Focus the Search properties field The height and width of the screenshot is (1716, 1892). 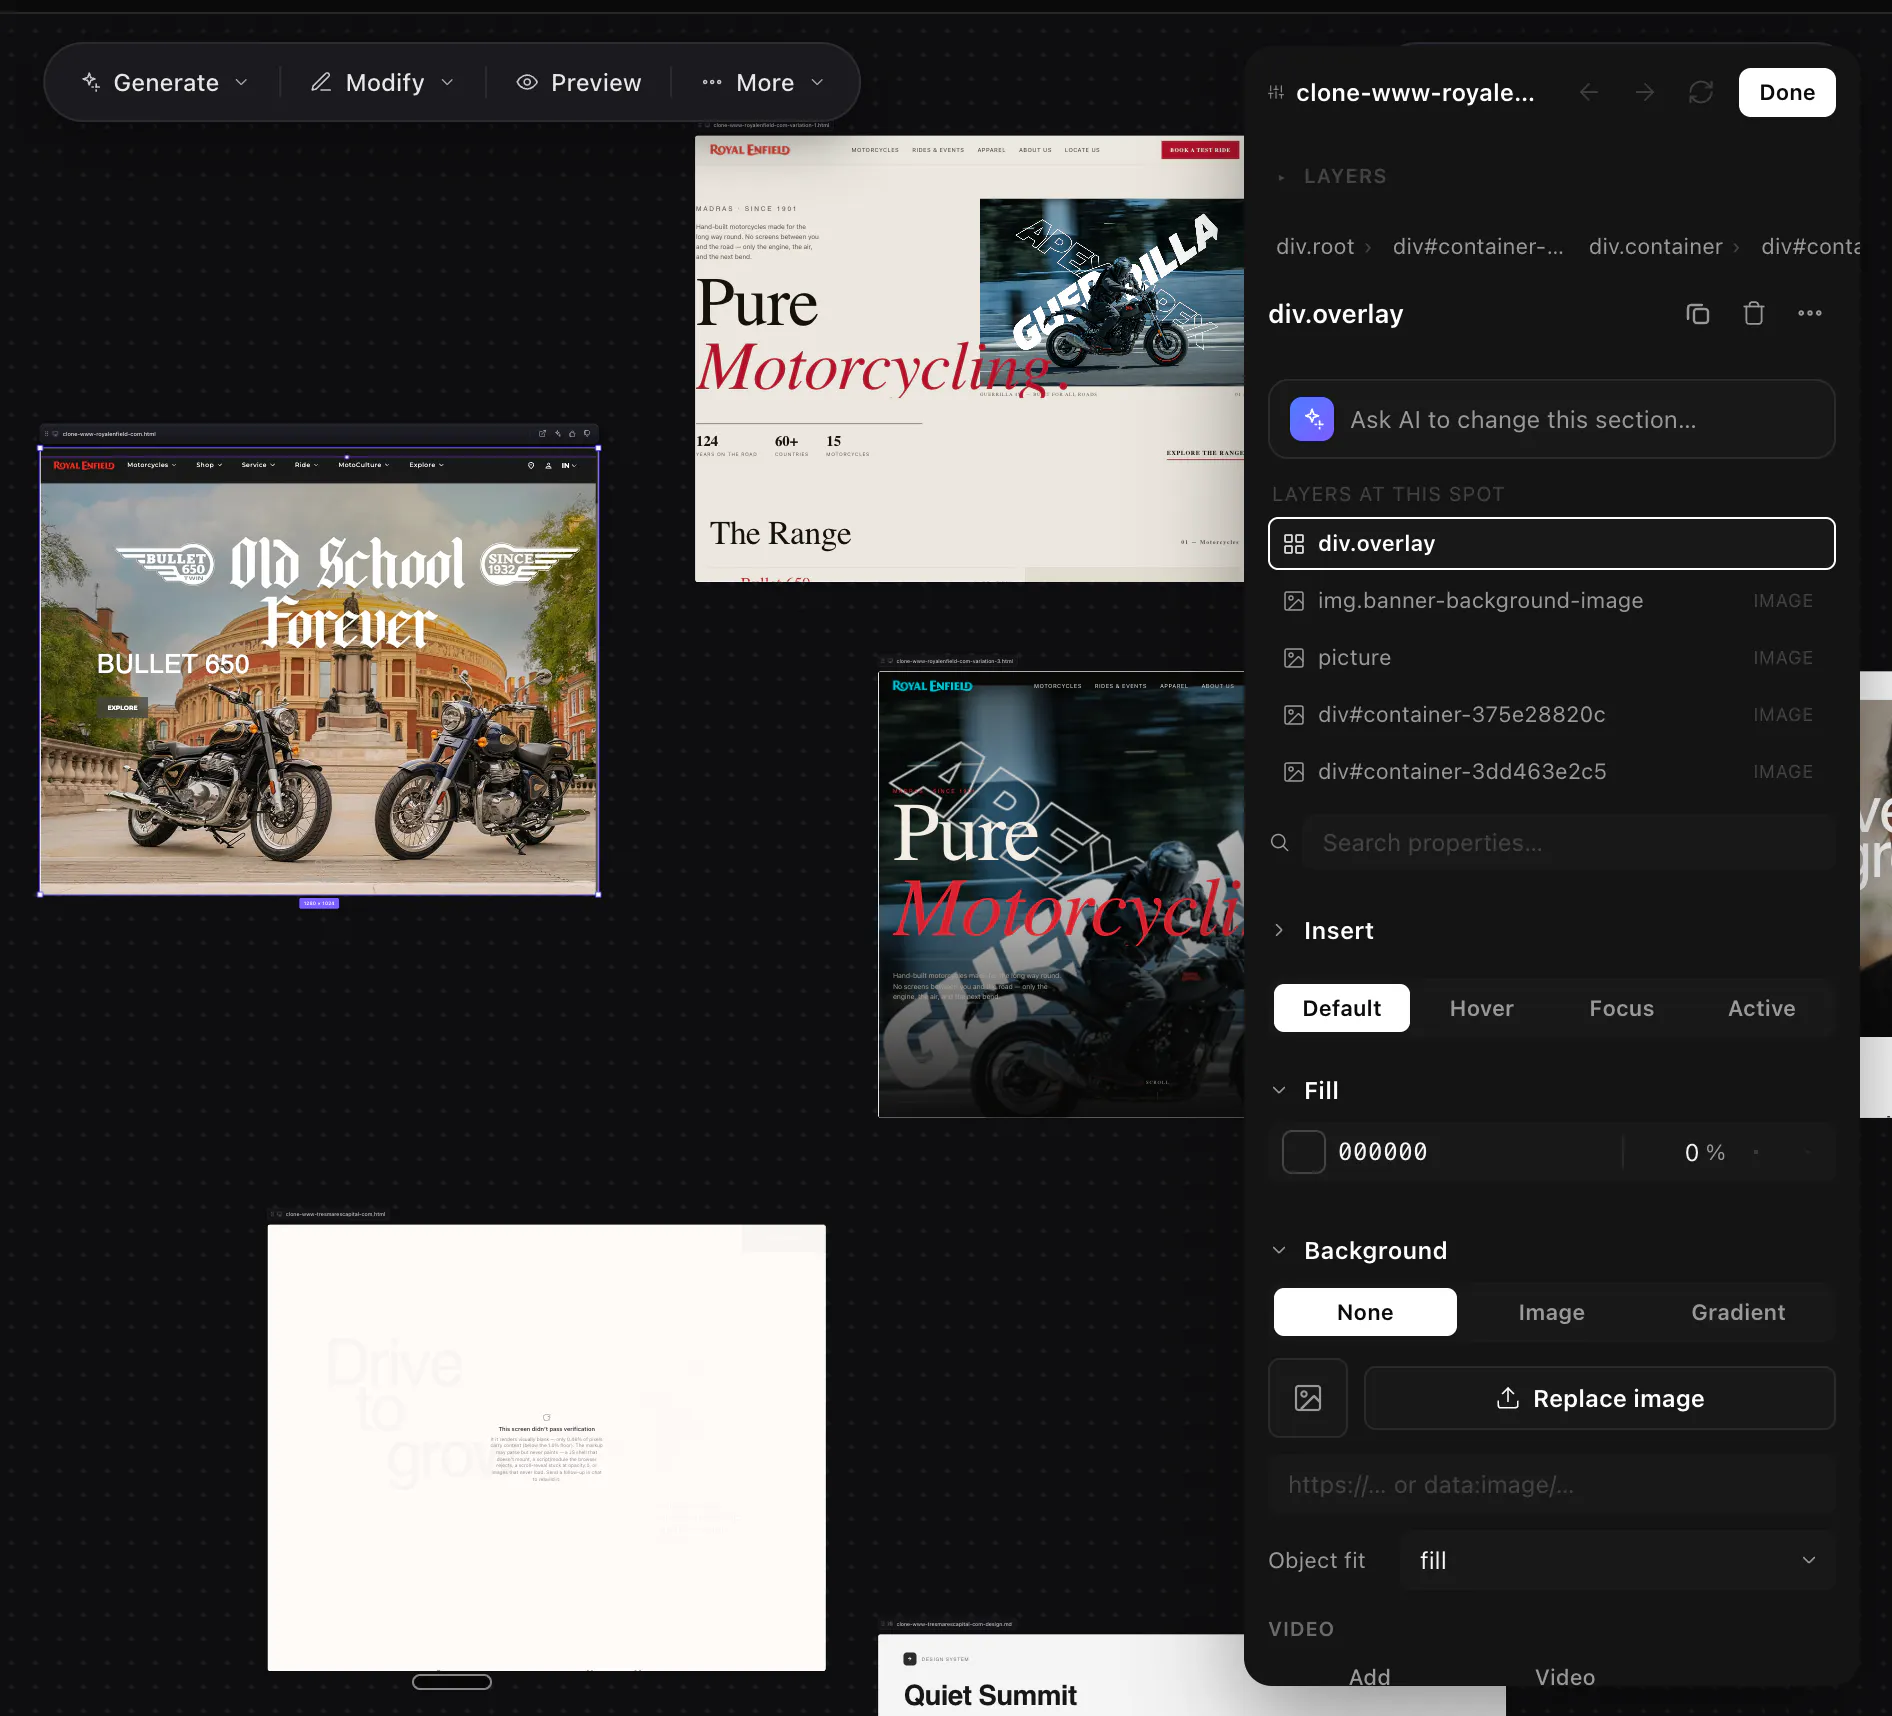pos(1568,843)
